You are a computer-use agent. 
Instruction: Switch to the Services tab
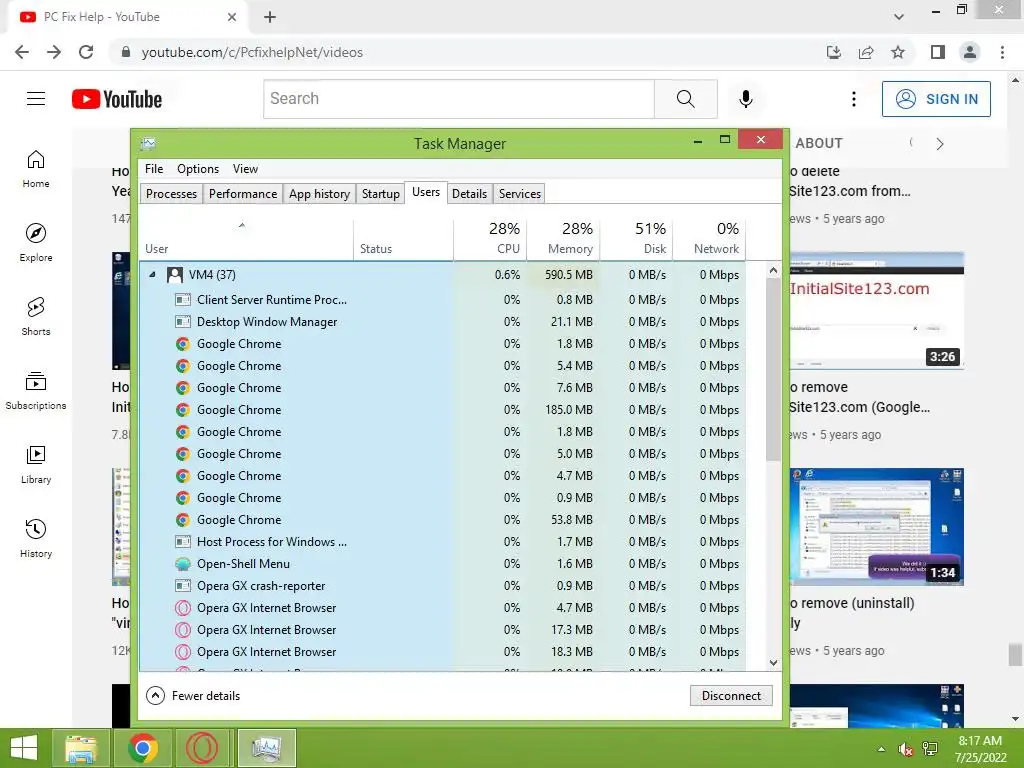pyautogui.click(x=520, y=194)
